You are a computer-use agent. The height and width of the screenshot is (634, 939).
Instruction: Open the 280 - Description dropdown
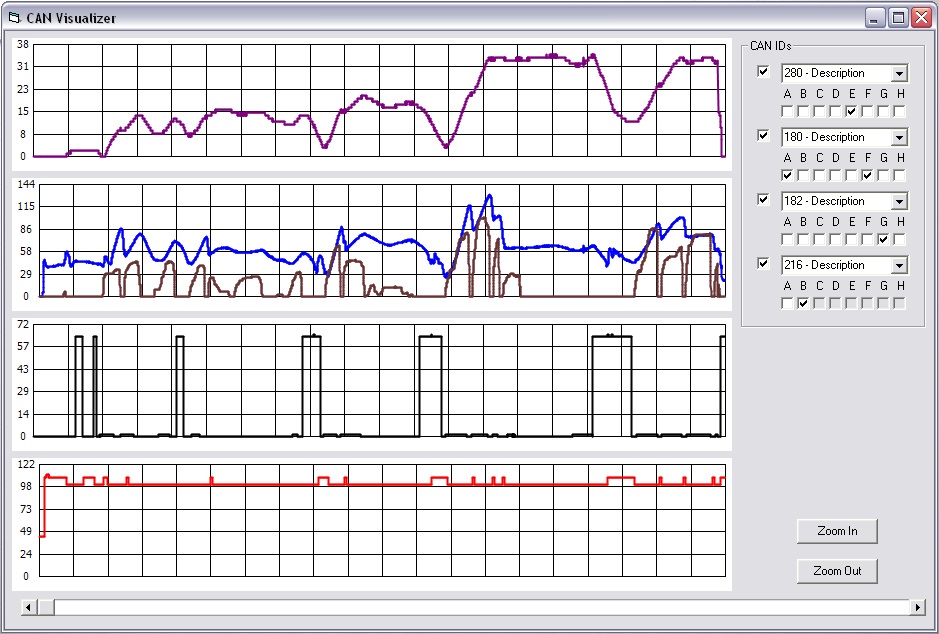(x=899, y=73)
